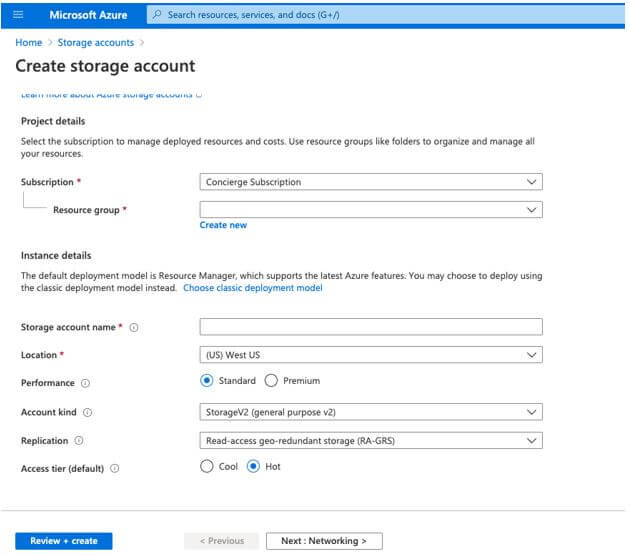Click the Storage account name field
Screen dimensions: 630x556
coord(370,327)
